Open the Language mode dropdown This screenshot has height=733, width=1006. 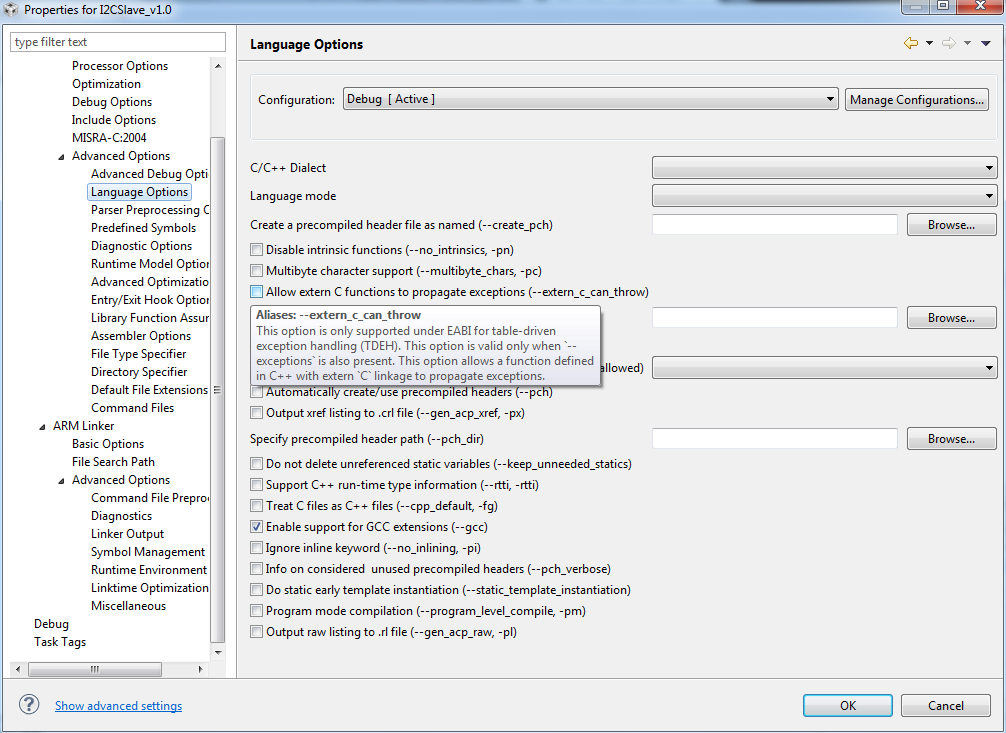pyautogui.click(x=824, y=196)
